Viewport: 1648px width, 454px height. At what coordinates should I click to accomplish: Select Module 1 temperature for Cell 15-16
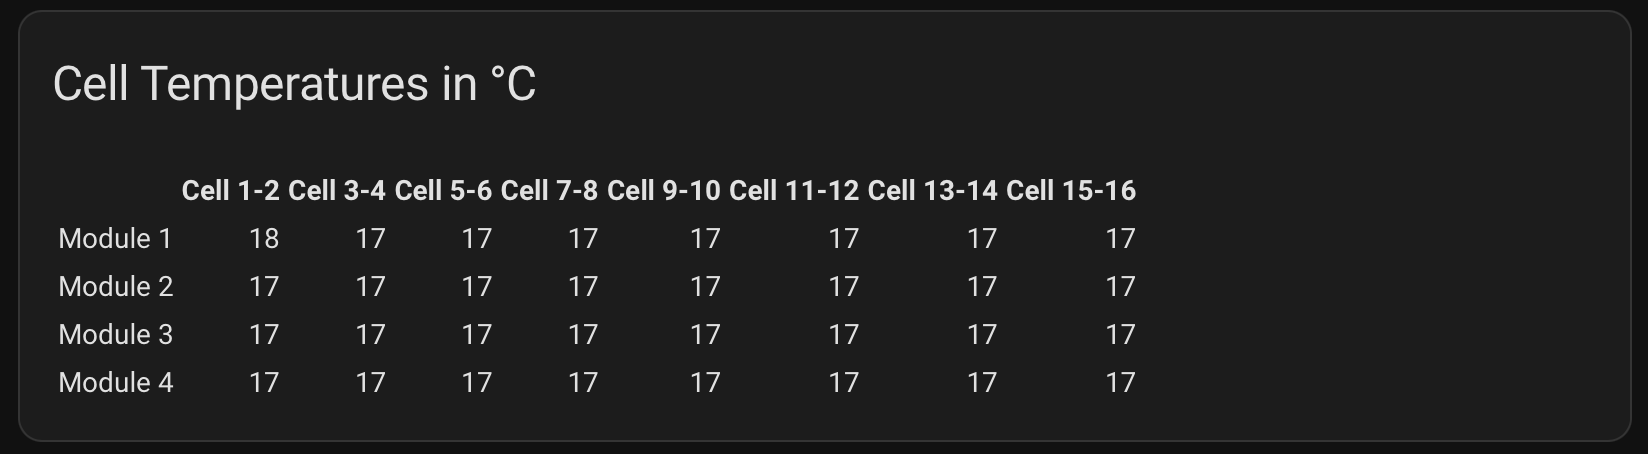tap(1120, 238)
